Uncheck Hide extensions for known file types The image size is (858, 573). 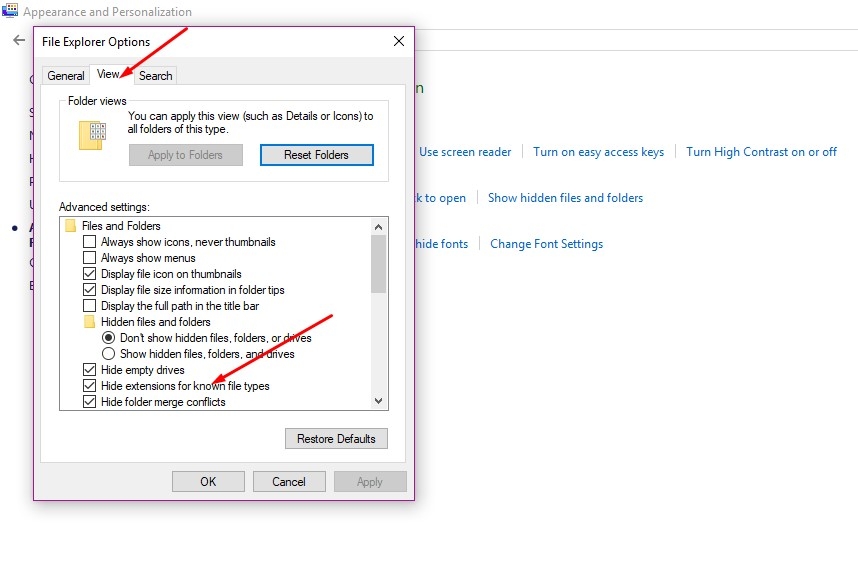[89, 386]
